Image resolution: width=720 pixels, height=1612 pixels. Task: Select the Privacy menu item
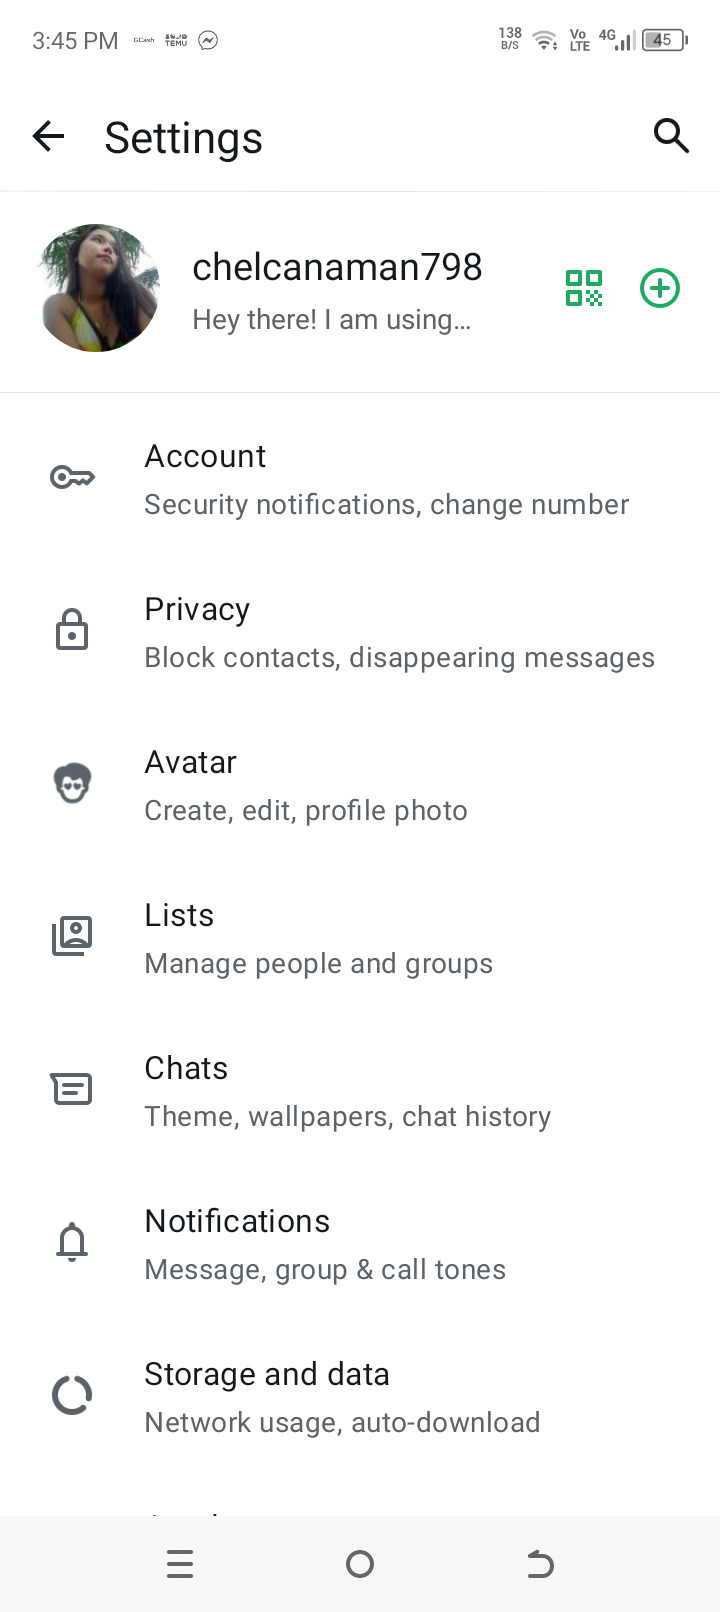pos(399,633)
